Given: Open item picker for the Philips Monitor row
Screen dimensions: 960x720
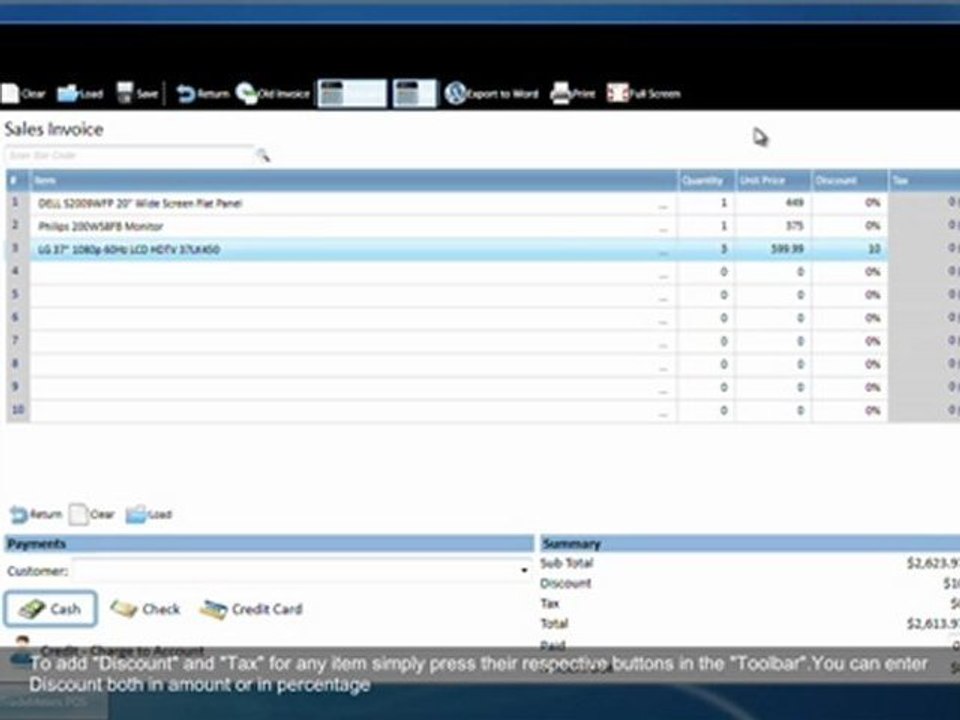Looking at the screenshot, I should click(663, 229).
